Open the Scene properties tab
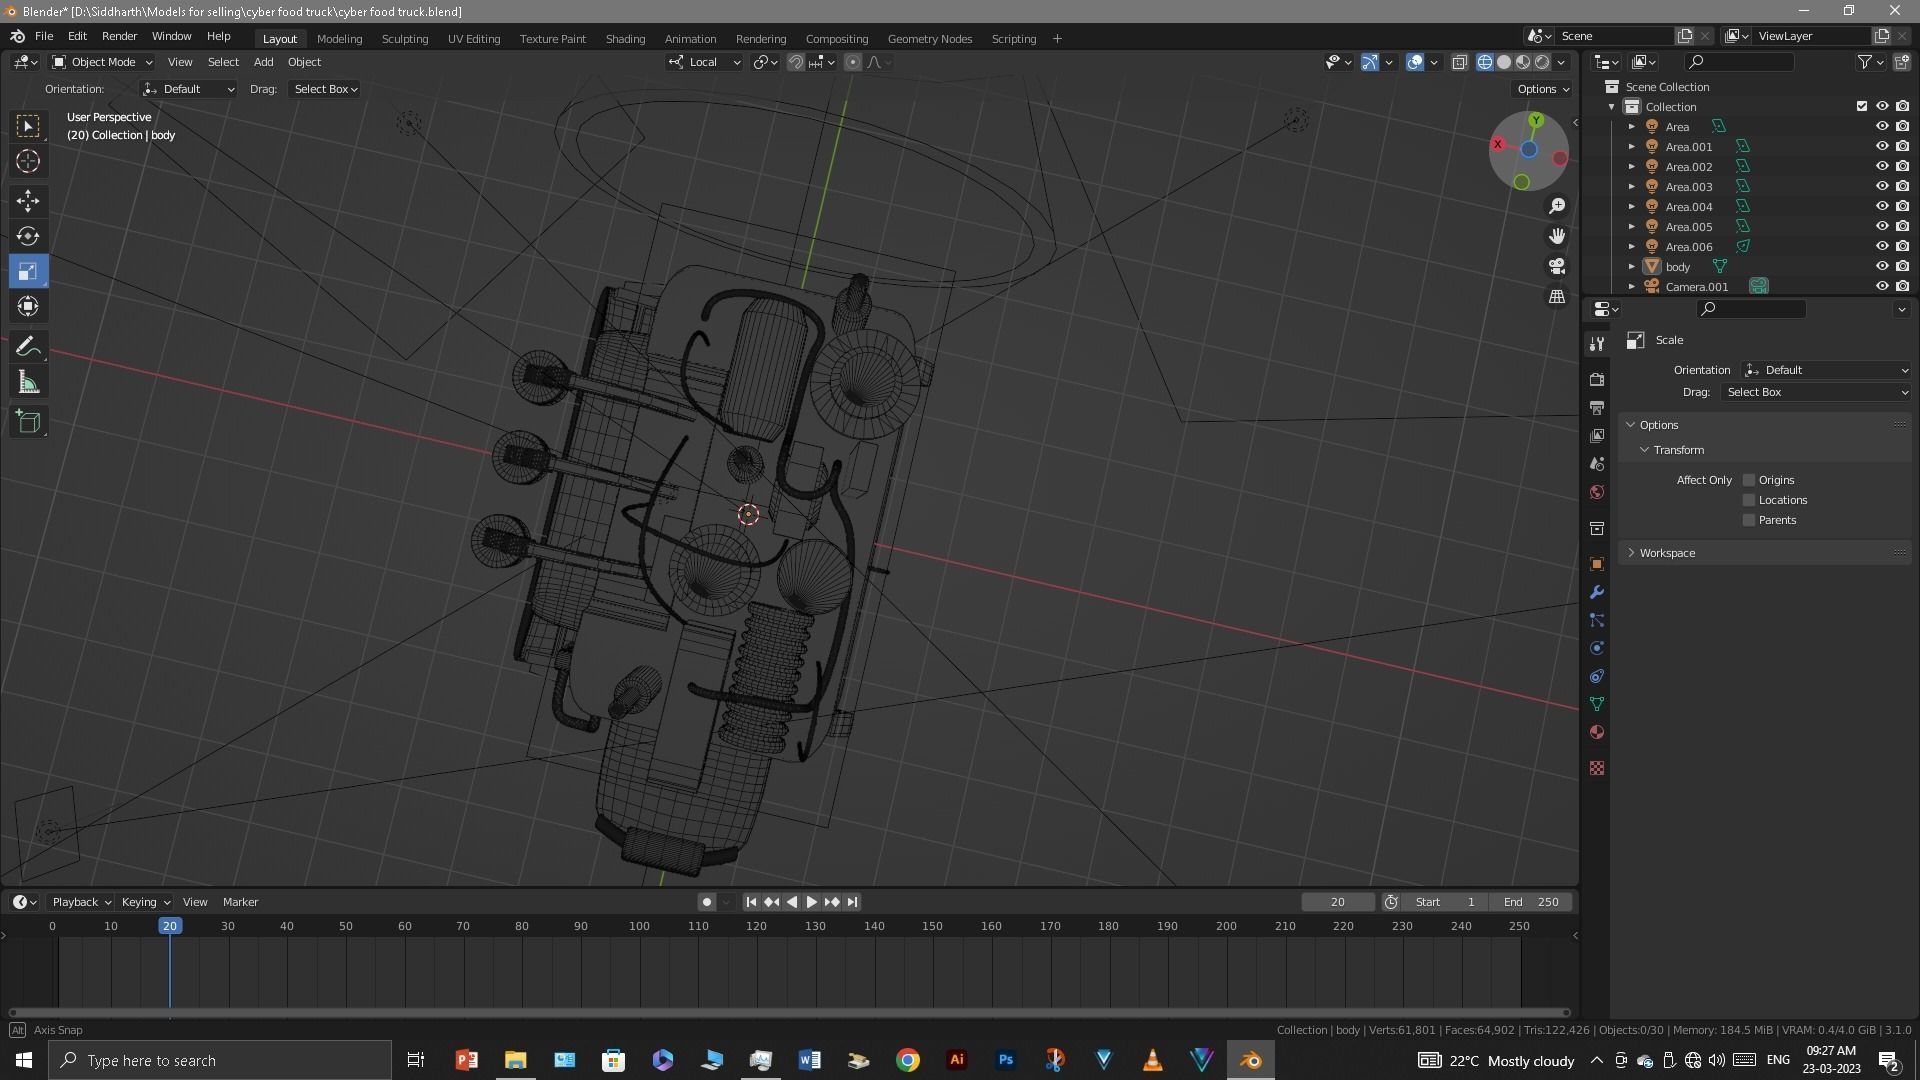Screen dimensions: 1920x1080 click(1597, 464)
